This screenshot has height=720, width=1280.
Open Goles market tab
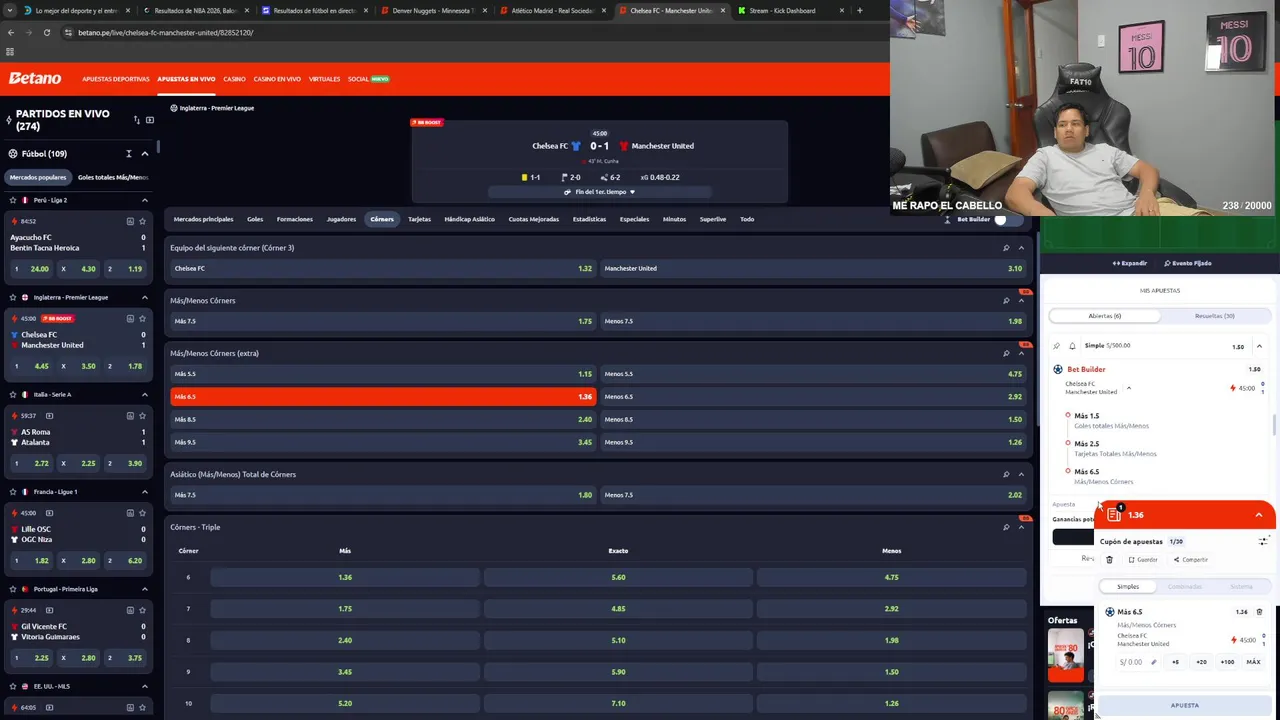255,219
